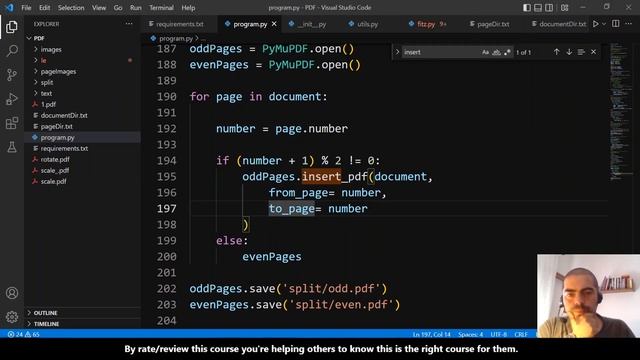
Task: Click the editor minimap
Action: [x=620, y=111]
